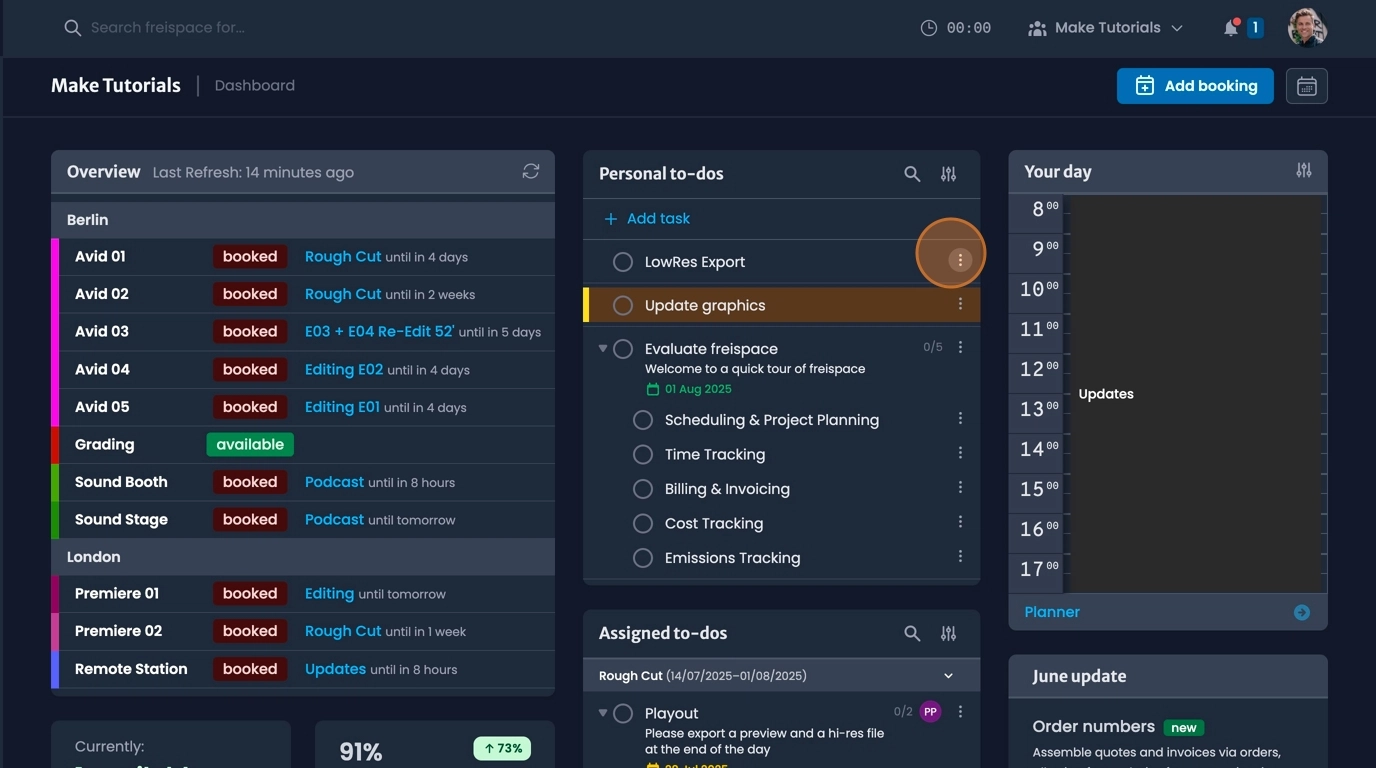Image resolution: width=1376 pixels, height=768 pixels.
Task: Check off the Update graphics task
Action: (624, 304)
